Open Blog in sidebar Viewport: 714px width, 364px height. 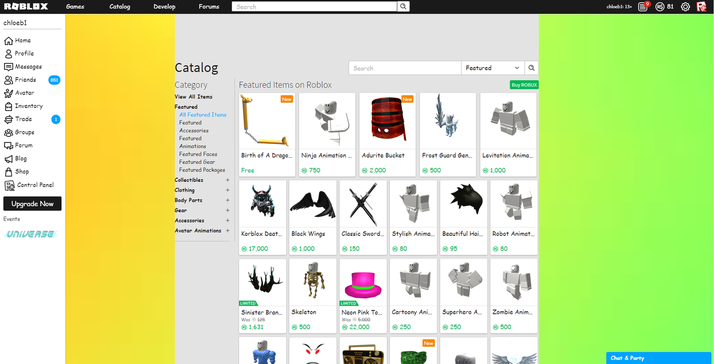click(x=15, y=159)
